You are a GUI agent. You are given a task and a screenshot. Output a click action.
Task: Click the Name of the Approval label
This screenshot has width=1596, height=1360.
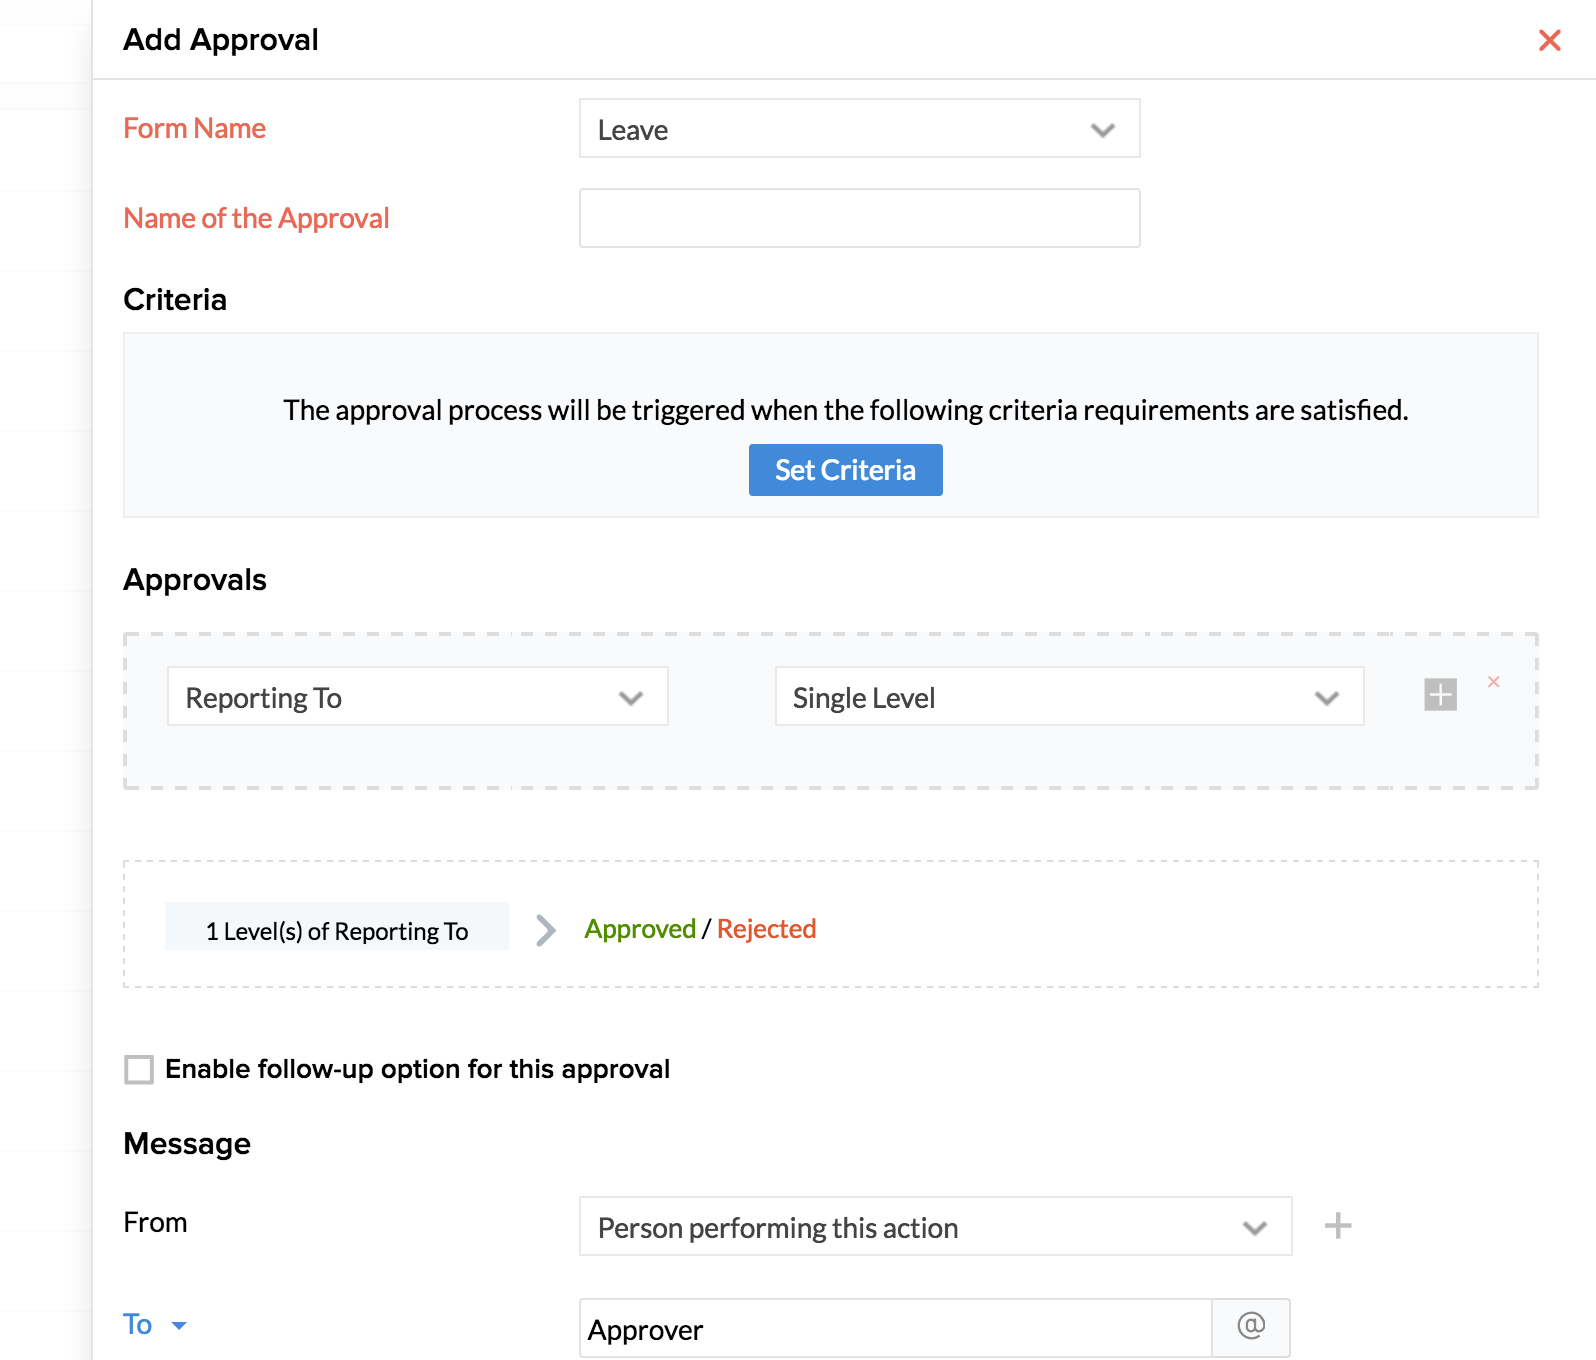pyautogui.click(x=256, y=219)
